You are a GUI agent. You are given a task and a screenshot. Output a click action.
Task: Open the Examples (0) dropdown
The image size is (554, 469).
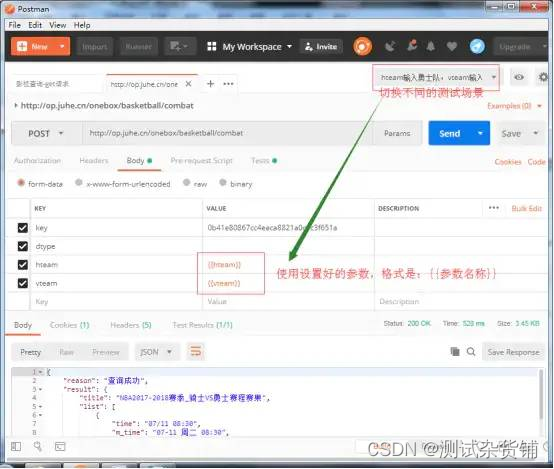[514, 106]
